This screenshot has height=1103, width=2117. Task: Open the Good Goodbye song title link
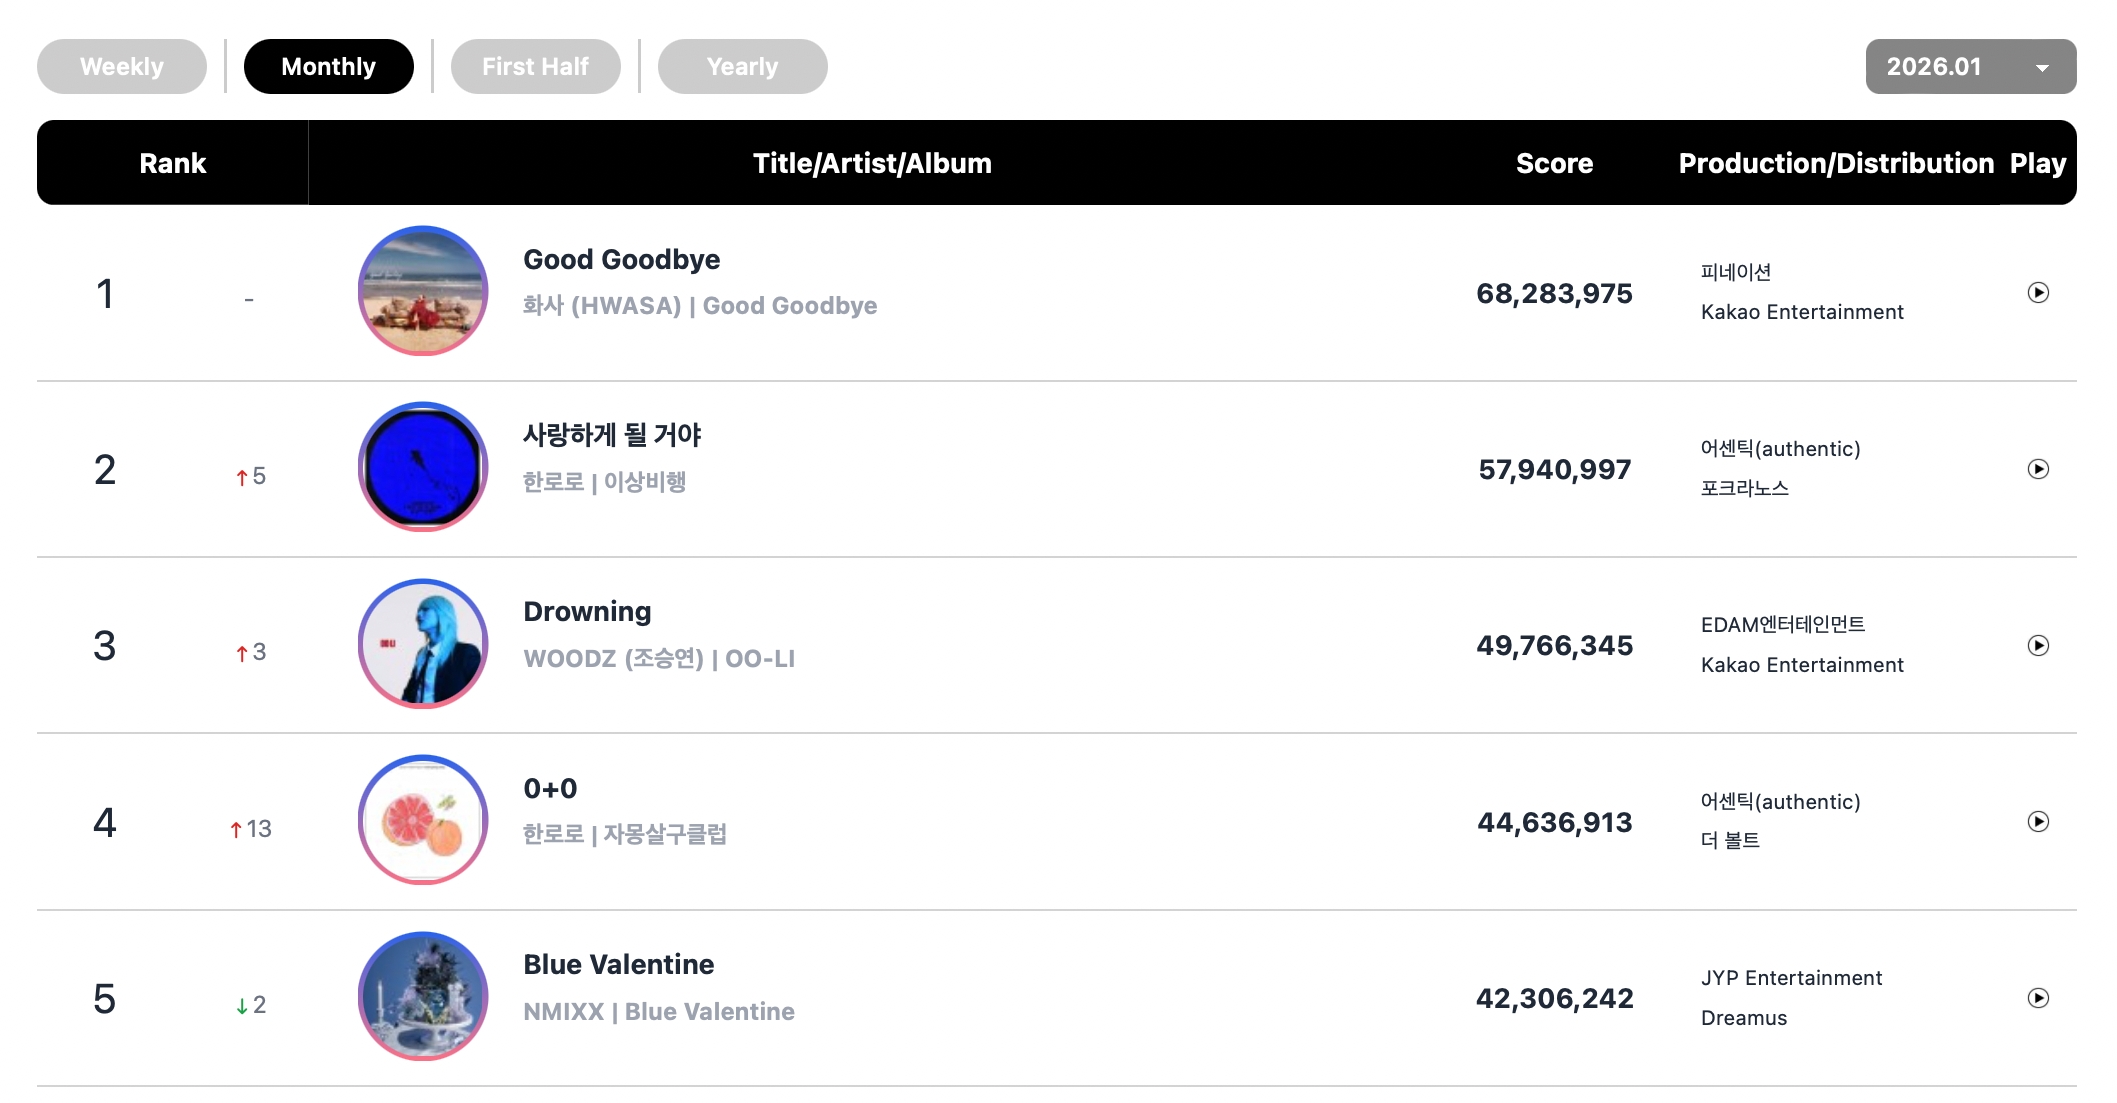pos(621,260)
